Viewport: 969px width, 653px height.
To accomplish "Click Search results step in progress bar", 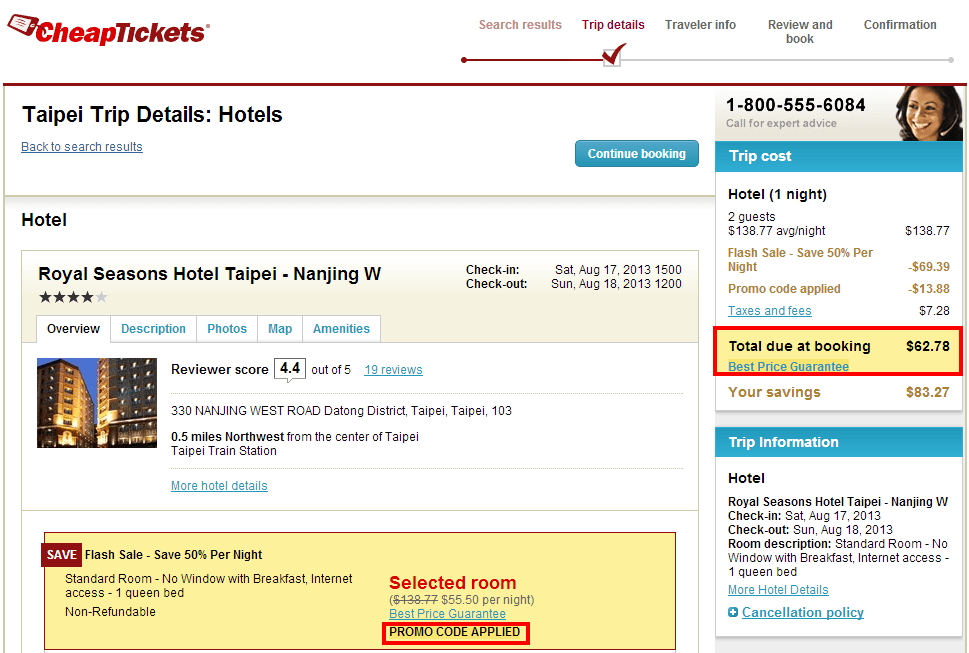I will point(520,25).
